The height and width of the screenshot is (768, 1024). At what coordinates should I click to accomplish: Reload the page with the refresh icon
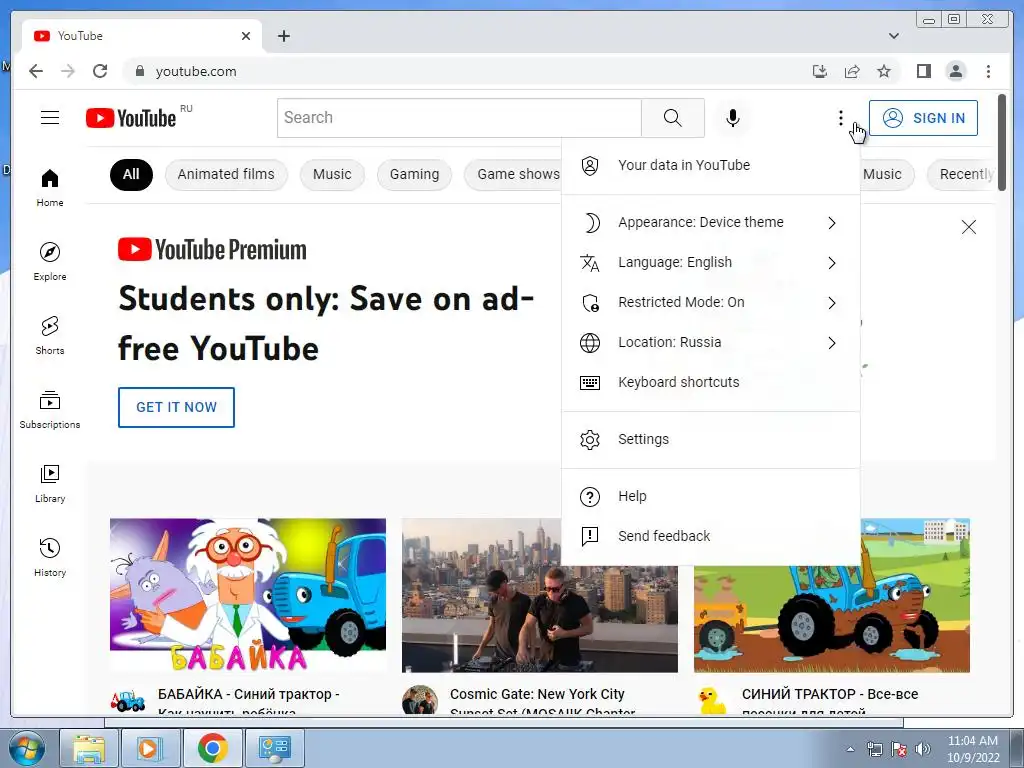(x=100, y=71)
